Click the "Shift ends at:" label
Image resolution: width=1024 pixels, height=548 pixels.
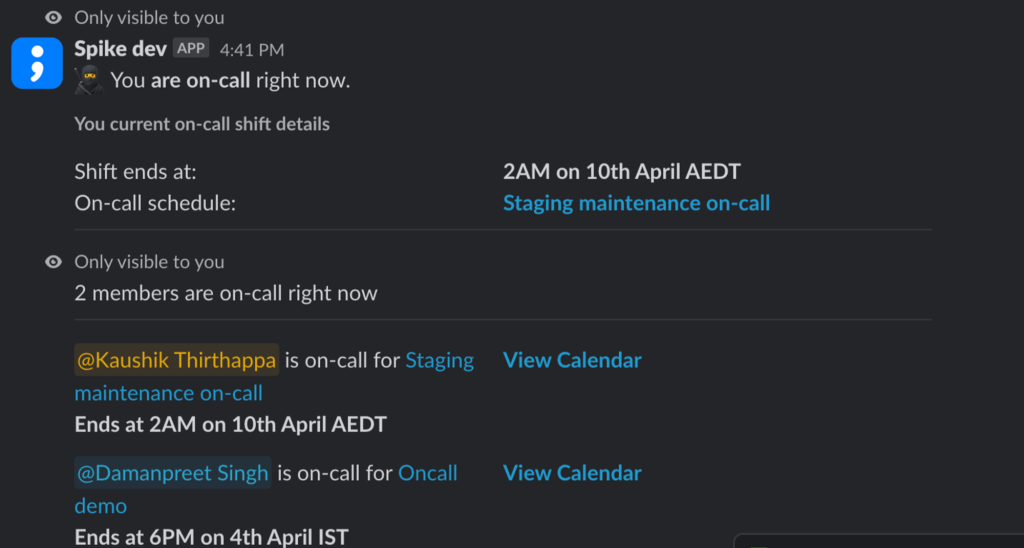coord(135,172)
